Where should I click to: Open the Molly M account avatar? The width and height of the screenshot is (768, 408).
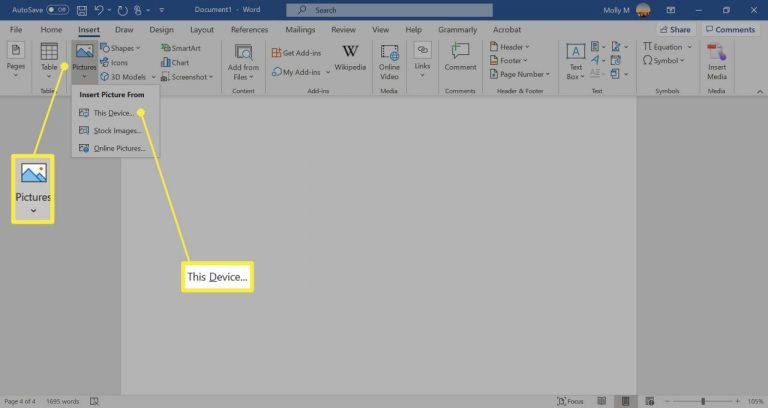(x=643, y=10)
